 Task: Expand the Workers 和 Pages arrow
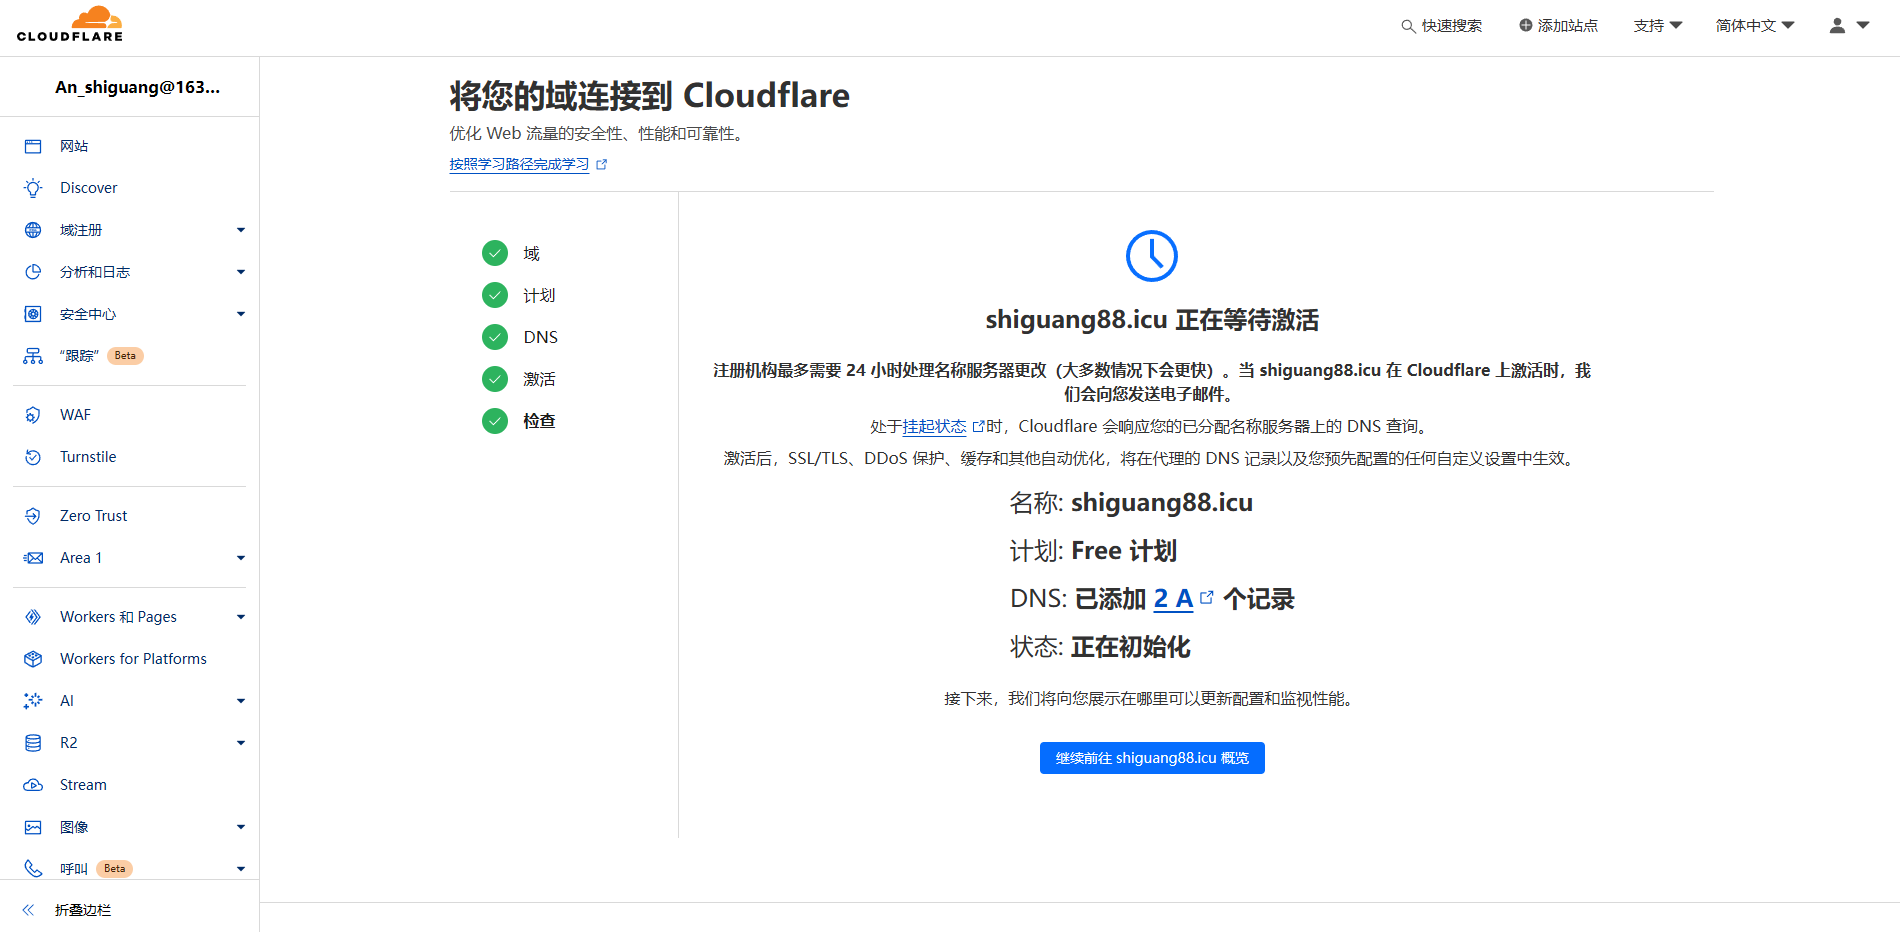[x=241, y=617]
